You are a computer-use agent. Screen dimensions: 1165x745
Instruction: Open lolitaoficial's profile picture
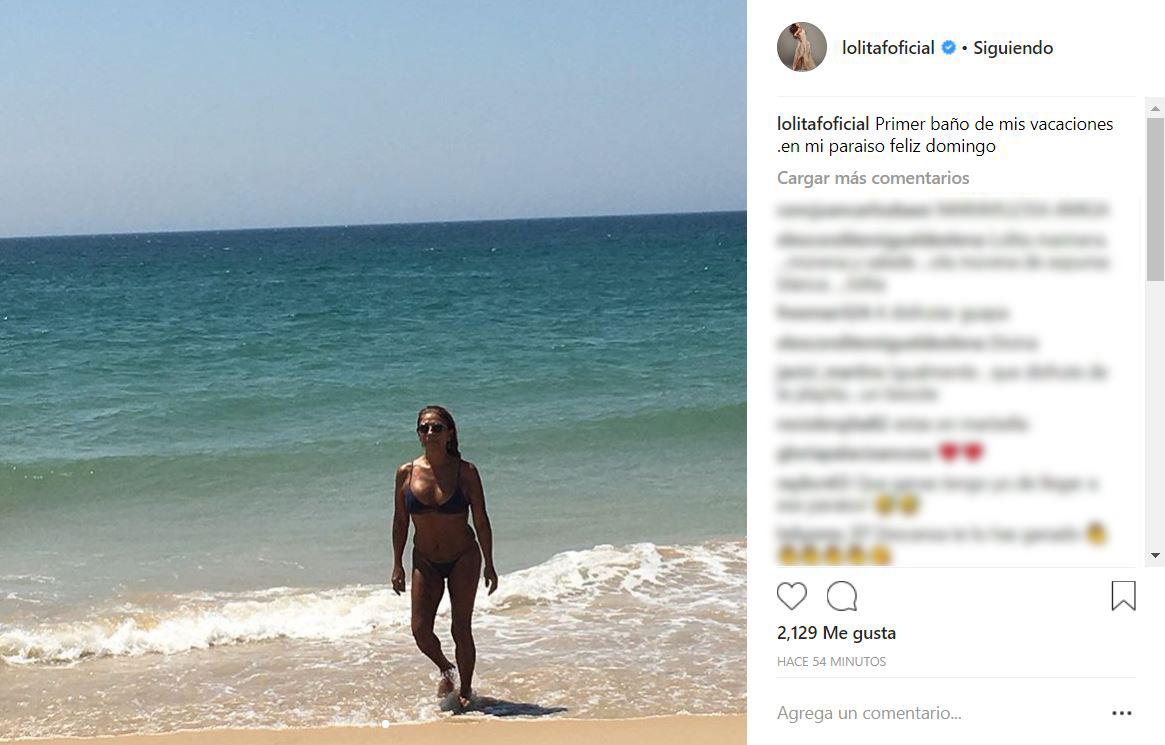[802, 47]
